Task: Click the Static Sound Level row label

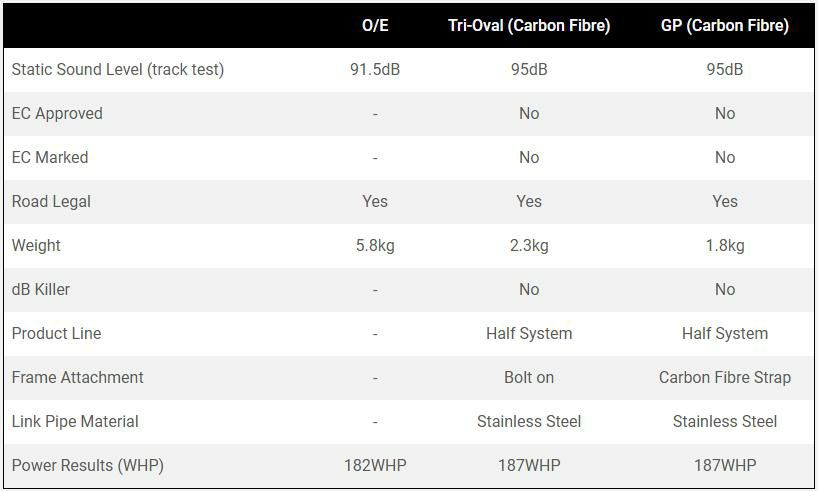Action: [x=117, y=70]
